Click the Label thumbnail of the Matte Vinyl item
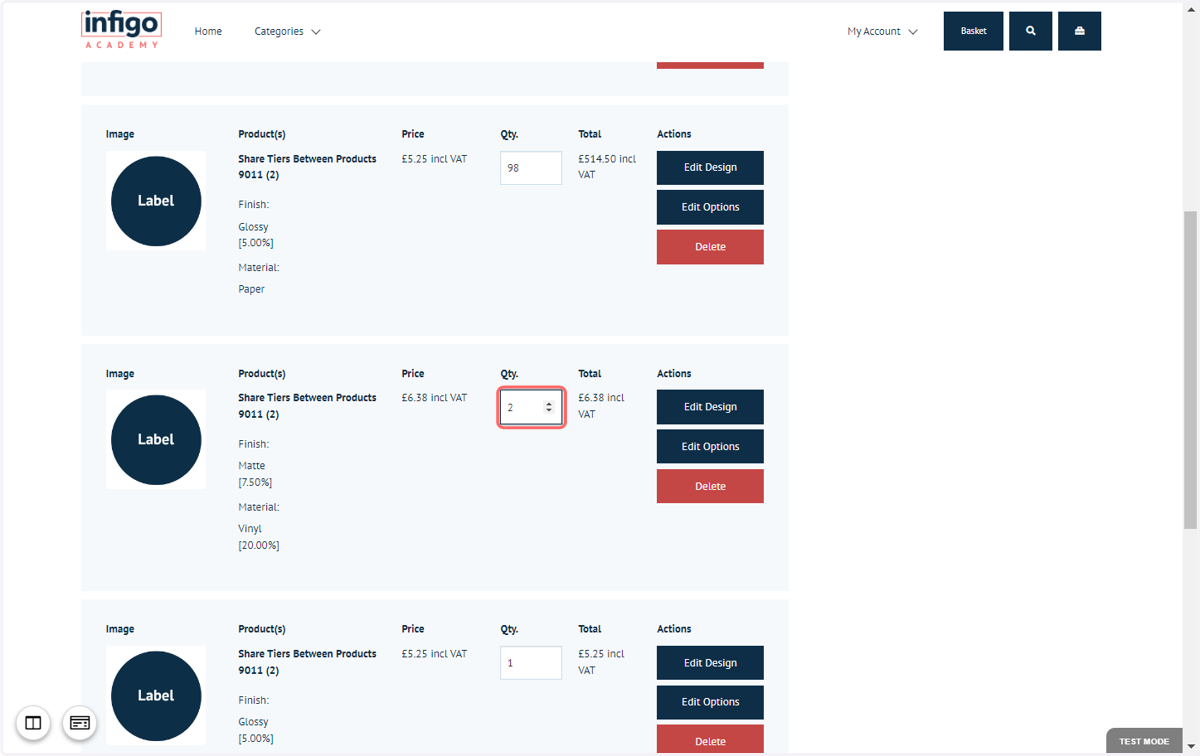 156,440
